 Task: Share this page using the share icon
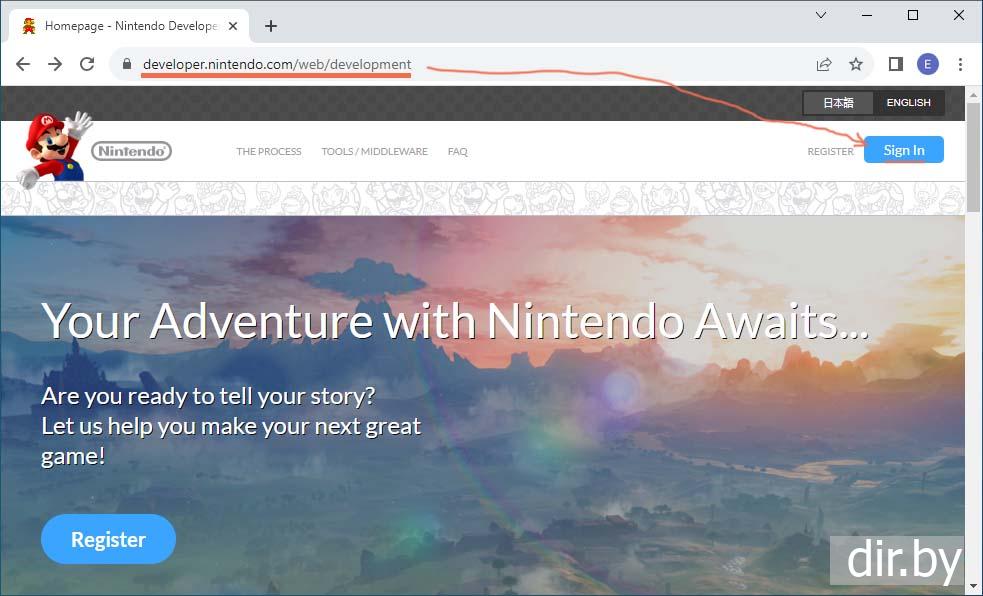coord(824,64)
